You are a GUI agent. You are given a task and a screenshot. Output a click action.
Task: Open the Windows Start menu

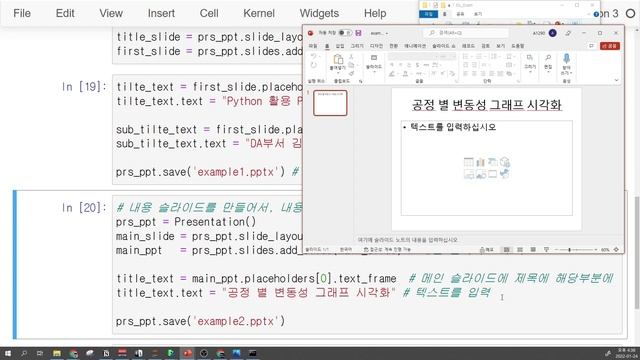pyautogui.click(x=7, y=353)
